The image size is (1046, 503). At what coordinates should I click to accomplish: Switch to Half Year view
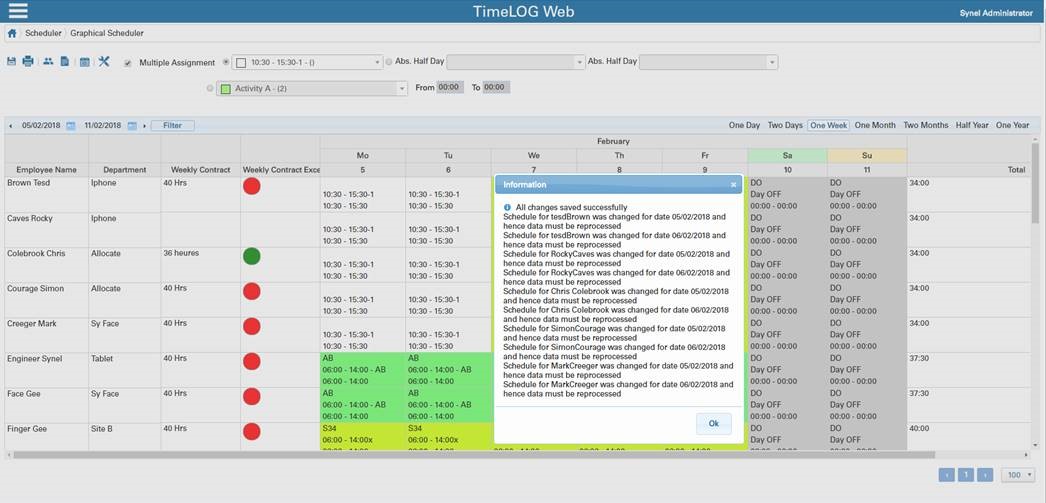[x=972, y=126]
